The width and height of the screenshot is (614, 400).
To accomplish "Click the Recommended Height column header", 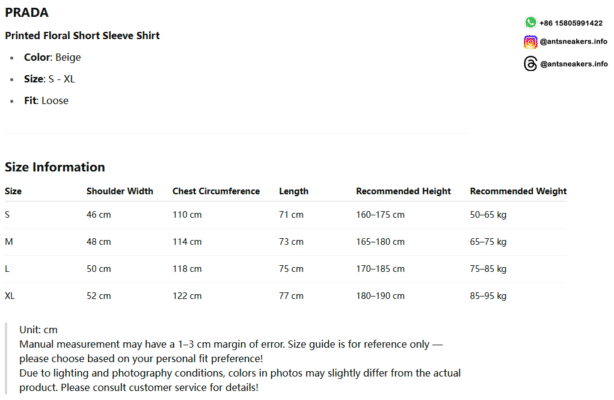I will (x=403, y=191).
